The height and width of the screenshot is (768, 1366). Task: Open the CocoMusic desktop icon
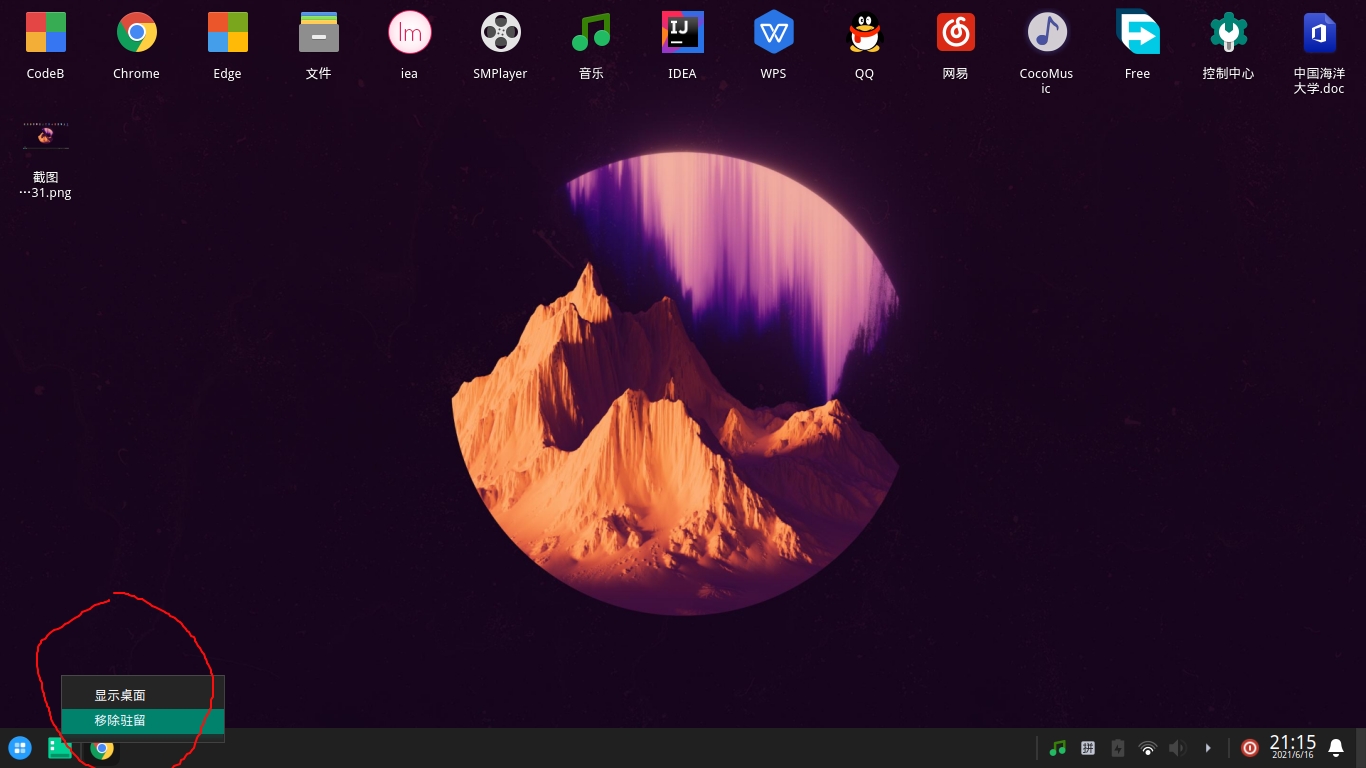point(1046,33)
